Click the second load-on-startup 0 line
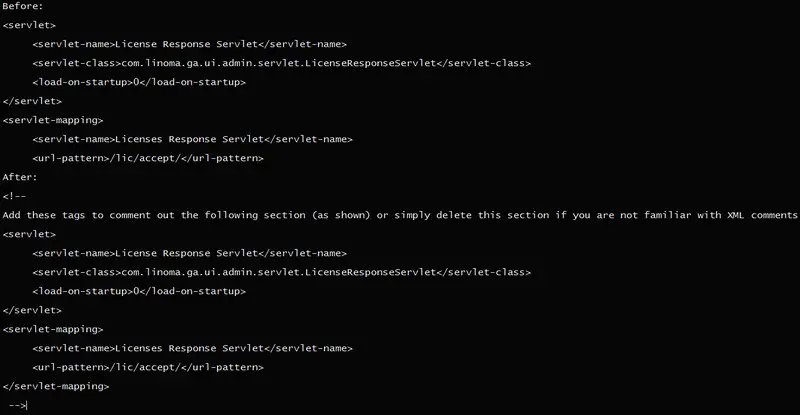 coord(139,291)
